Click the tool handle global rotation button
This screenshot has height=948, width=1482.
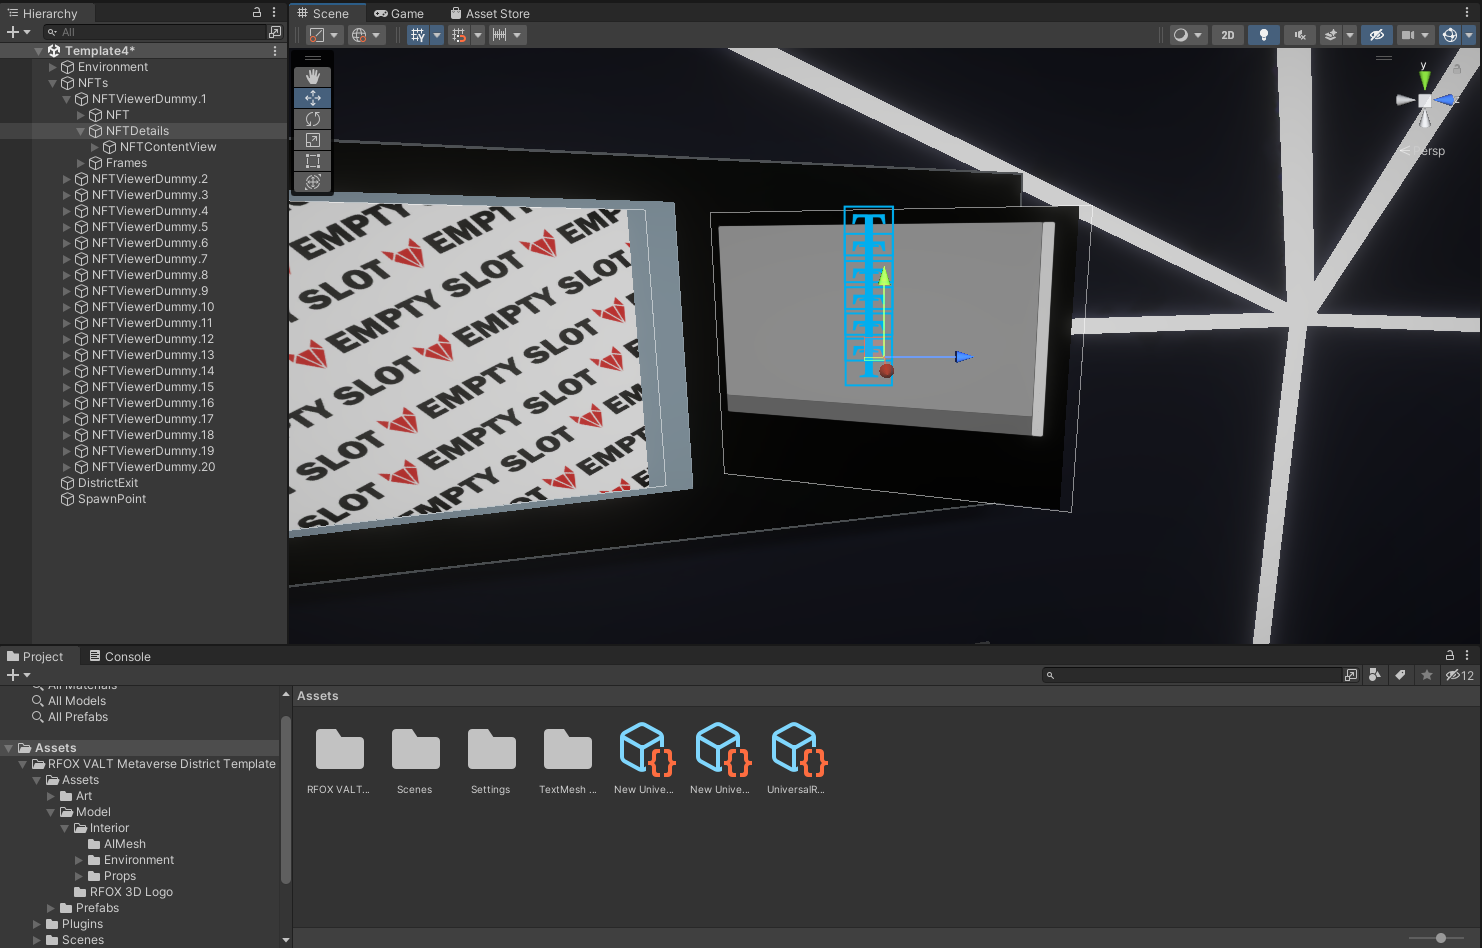point(366,35)
